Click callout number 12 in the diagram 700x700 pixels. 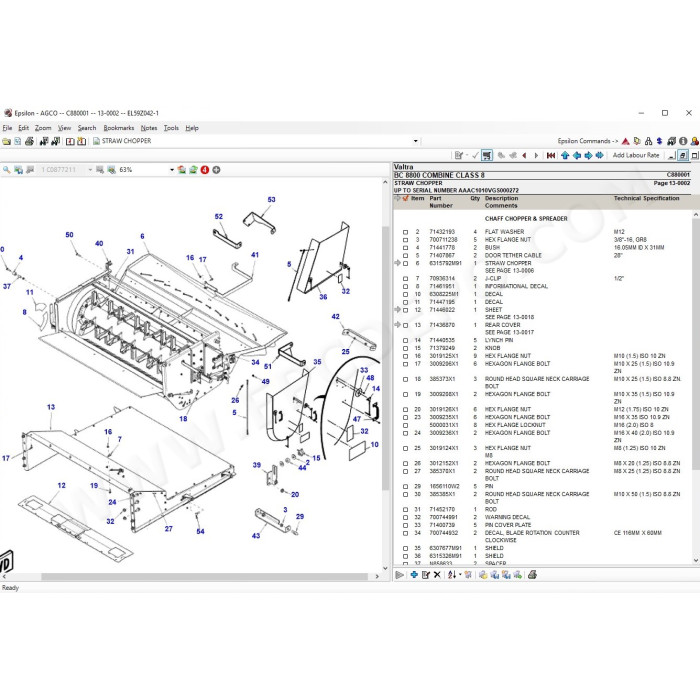(x=62, y=485)
